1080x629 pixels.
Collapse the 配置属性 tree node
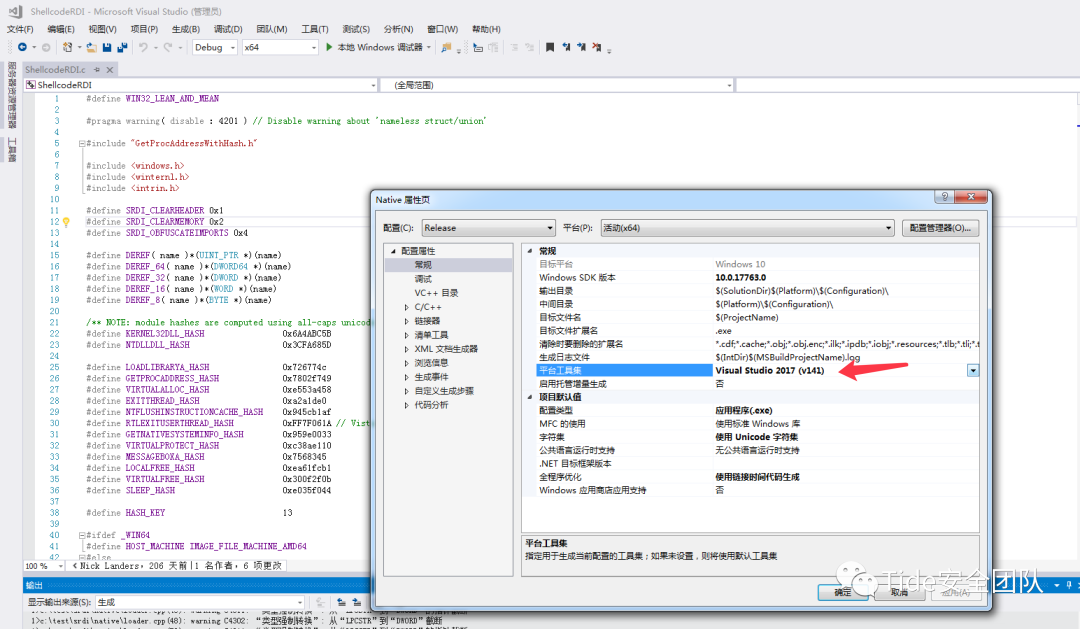coord(393,251)
